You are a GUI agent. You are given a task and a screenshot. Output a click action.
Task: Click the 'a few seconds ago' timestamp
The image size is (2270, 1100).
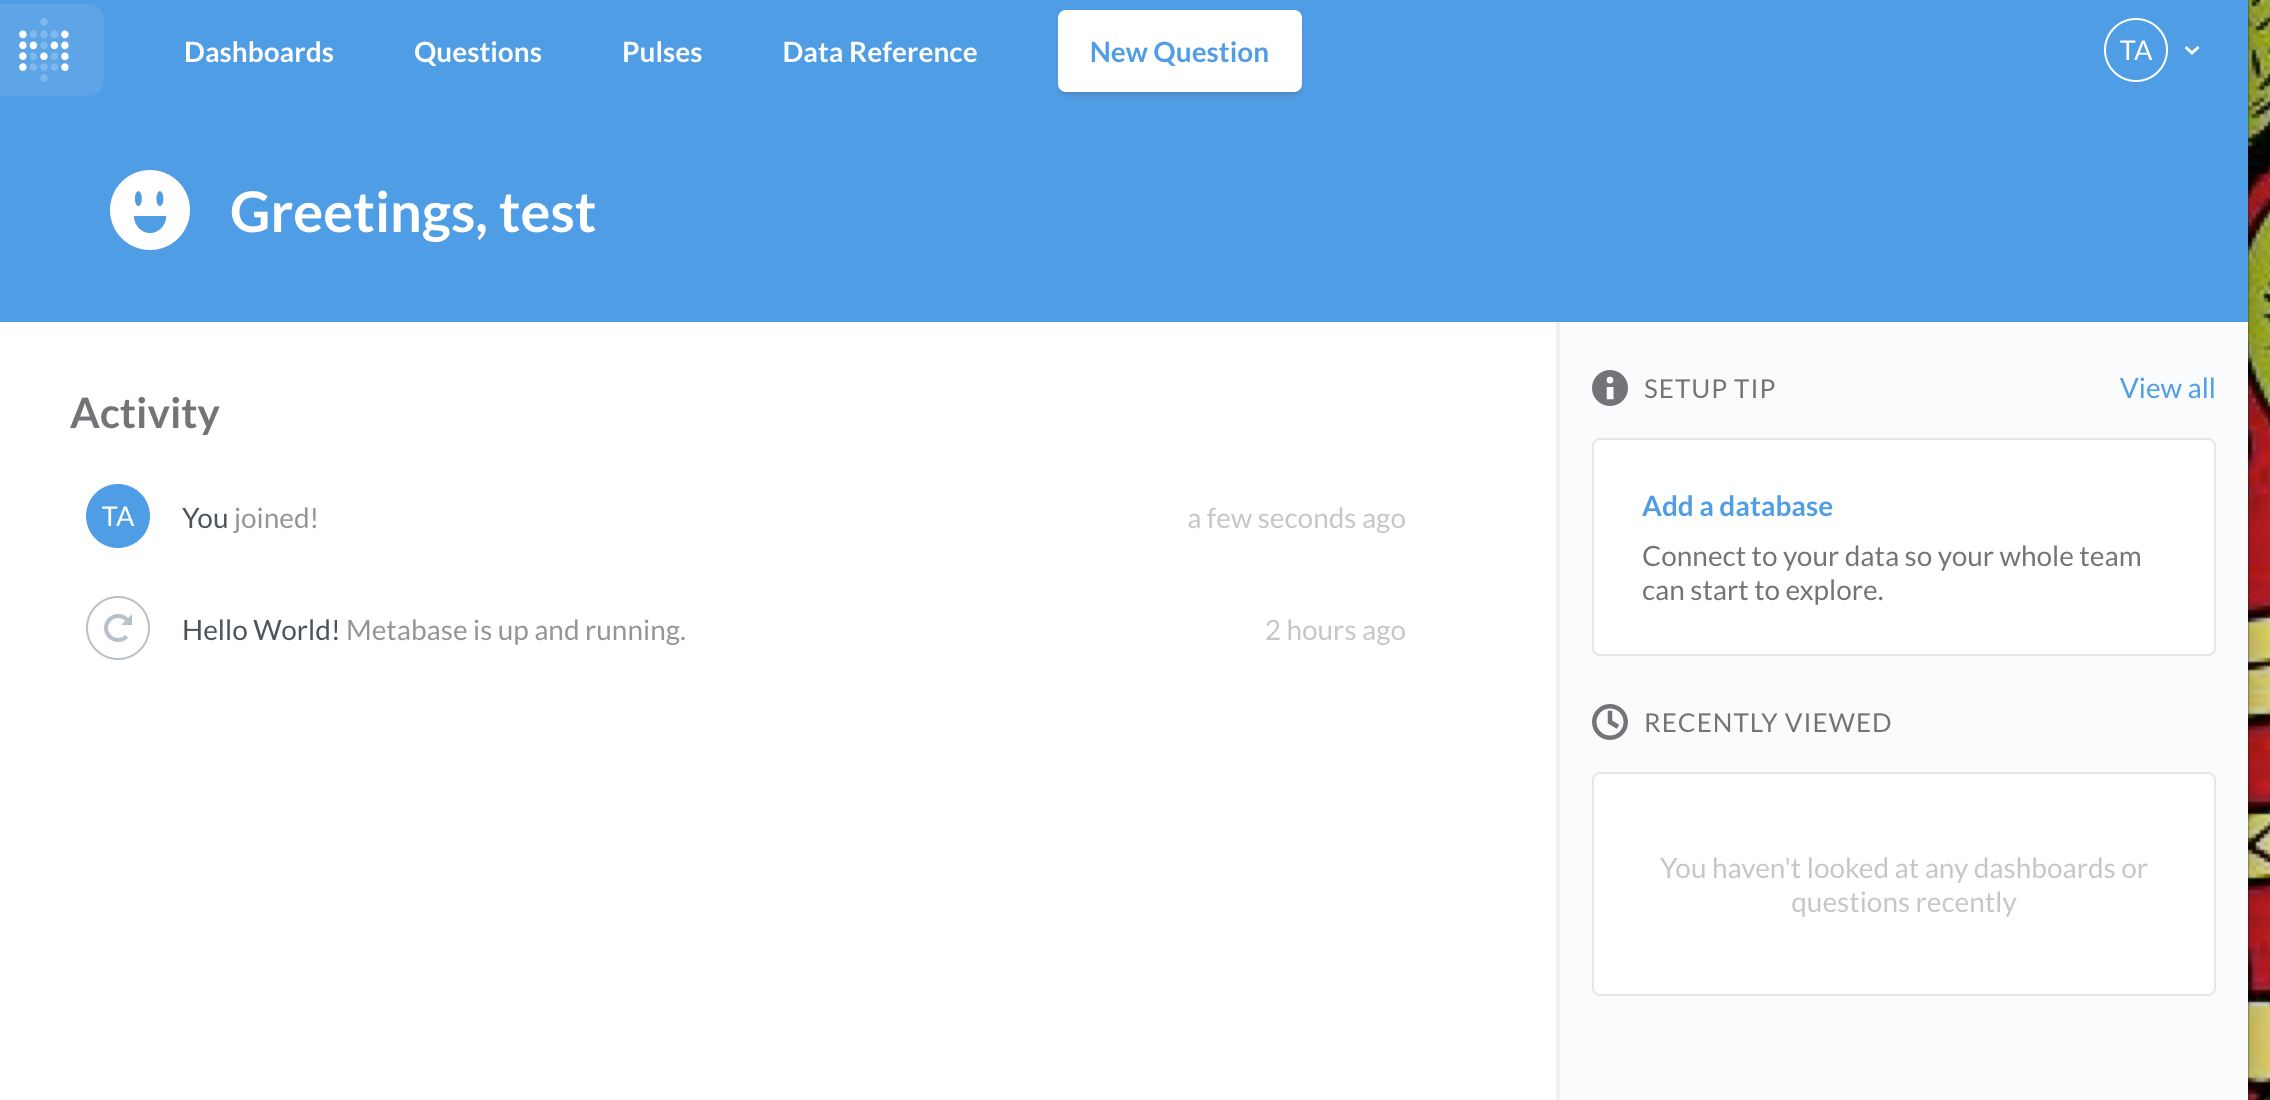[x=1296, y=518]
